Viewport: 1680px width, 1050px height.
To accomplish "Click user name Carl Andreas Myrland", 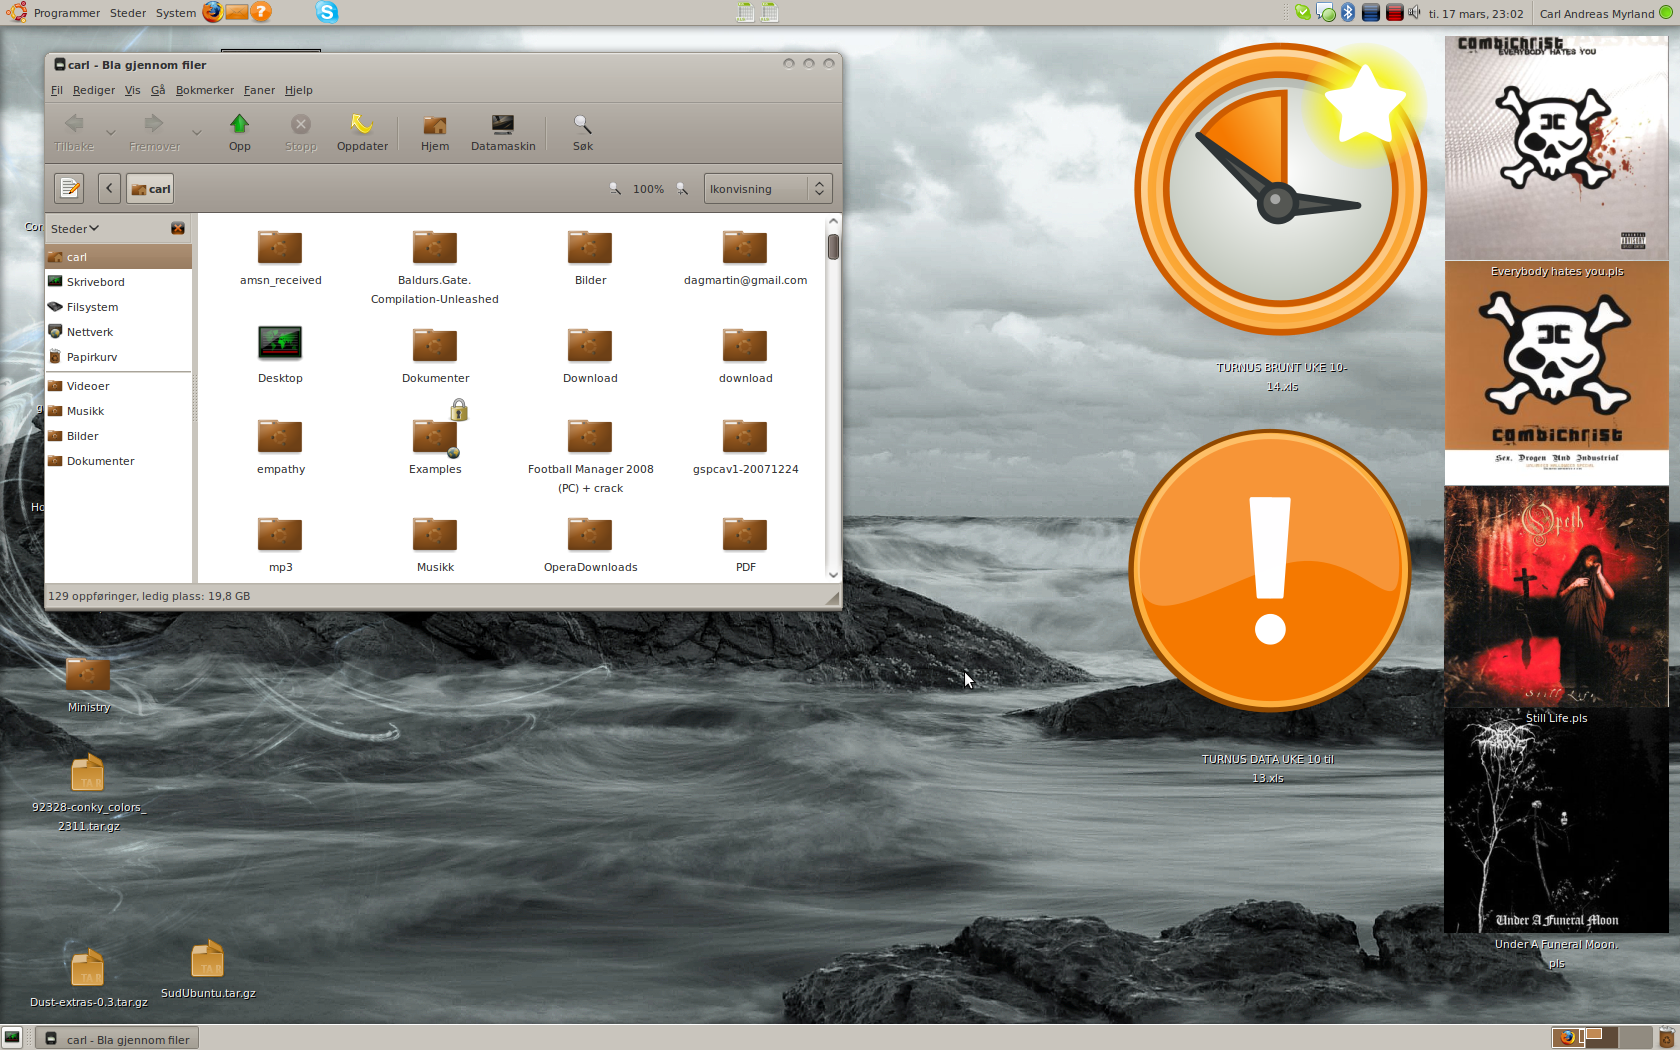I will pyautogui.click(x=1597, y=13).
